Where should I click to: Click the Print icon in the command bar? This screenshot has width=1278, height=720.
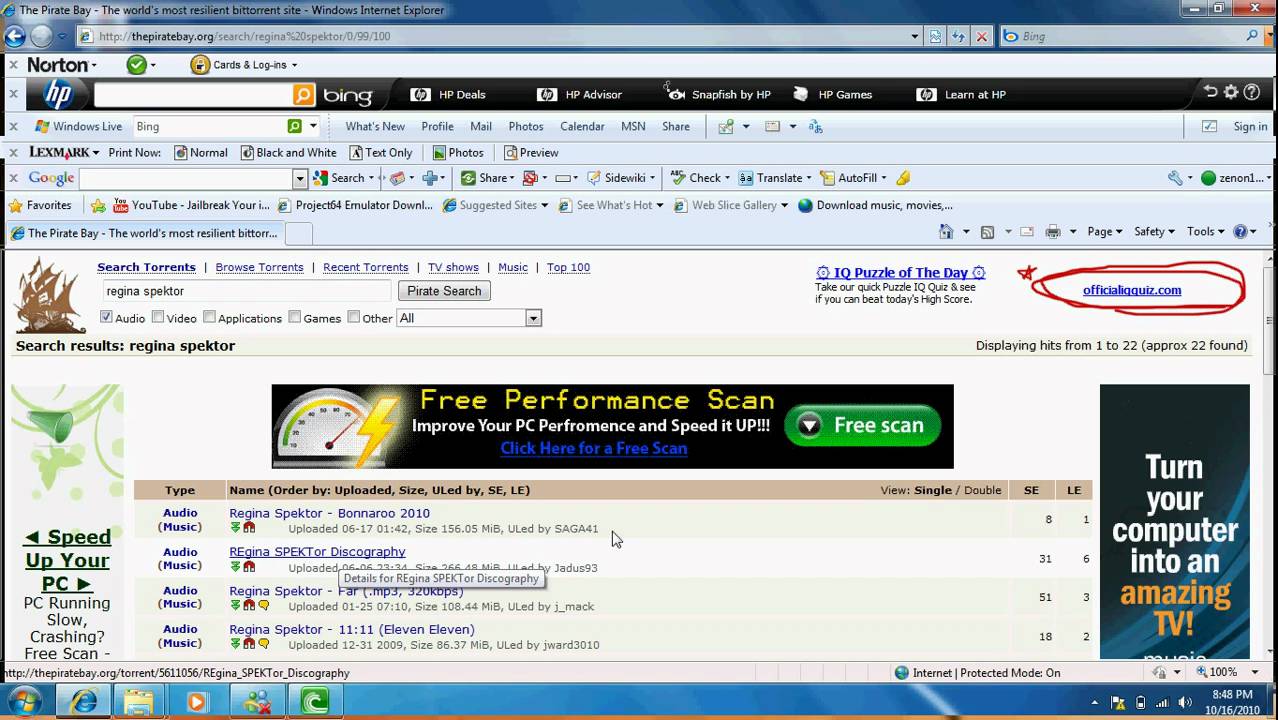pos(1053,232)
